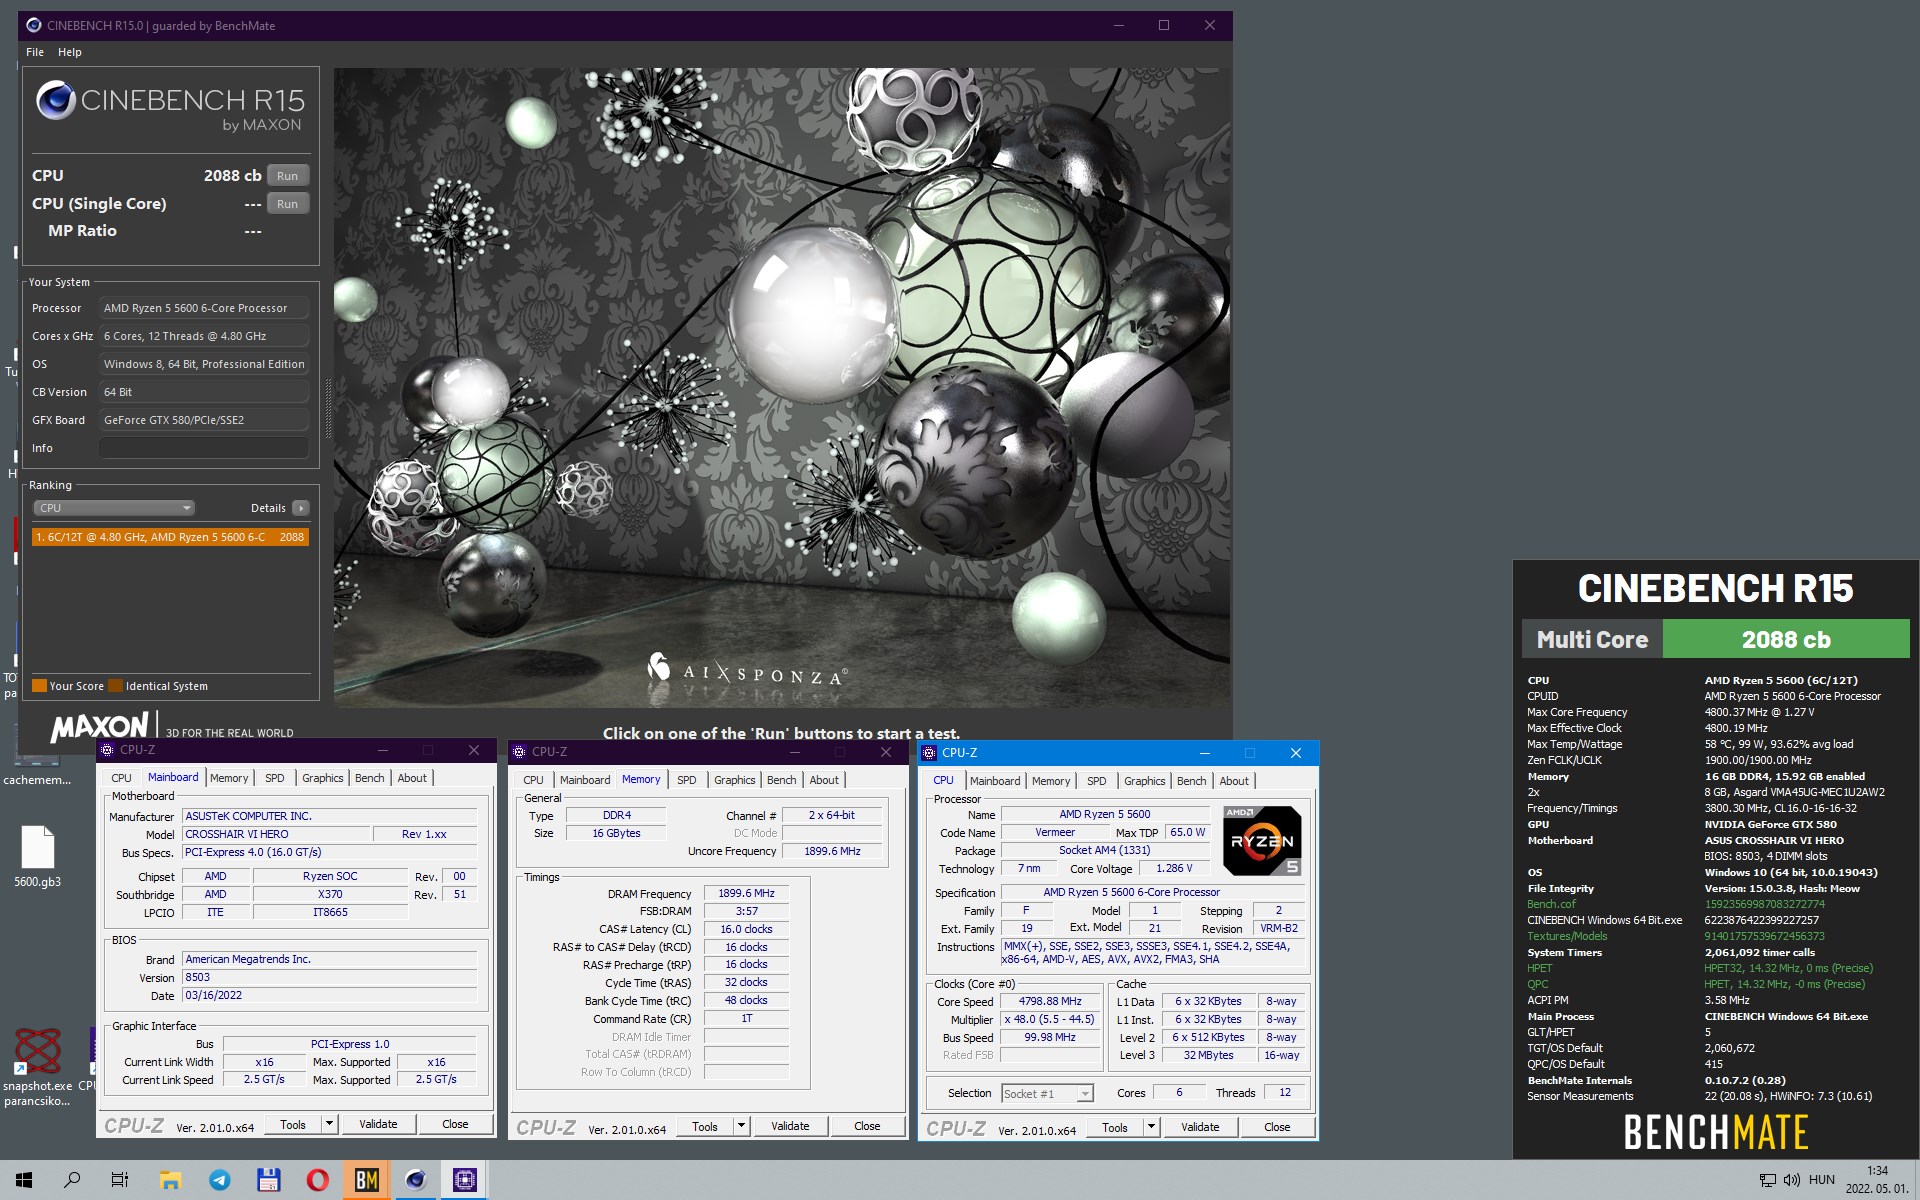
Task: Click right CPU-Z window title icon
Action: tap(929, 752)
